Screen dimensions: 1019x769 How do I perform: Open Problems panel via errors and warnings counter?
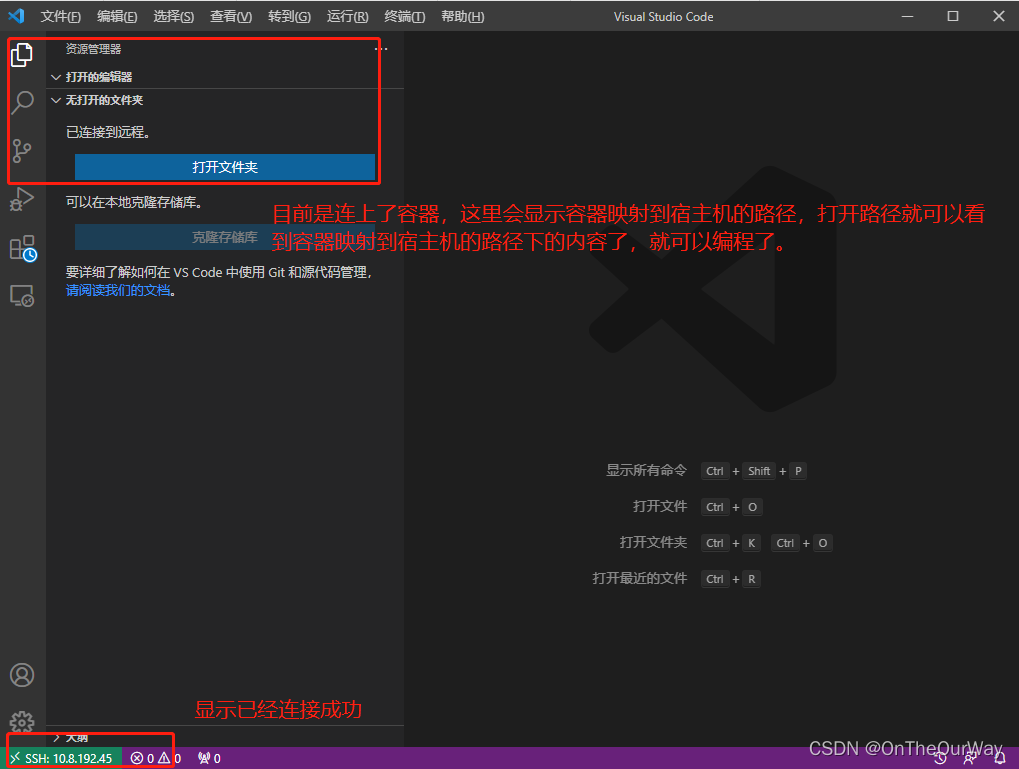coord(155,758)
